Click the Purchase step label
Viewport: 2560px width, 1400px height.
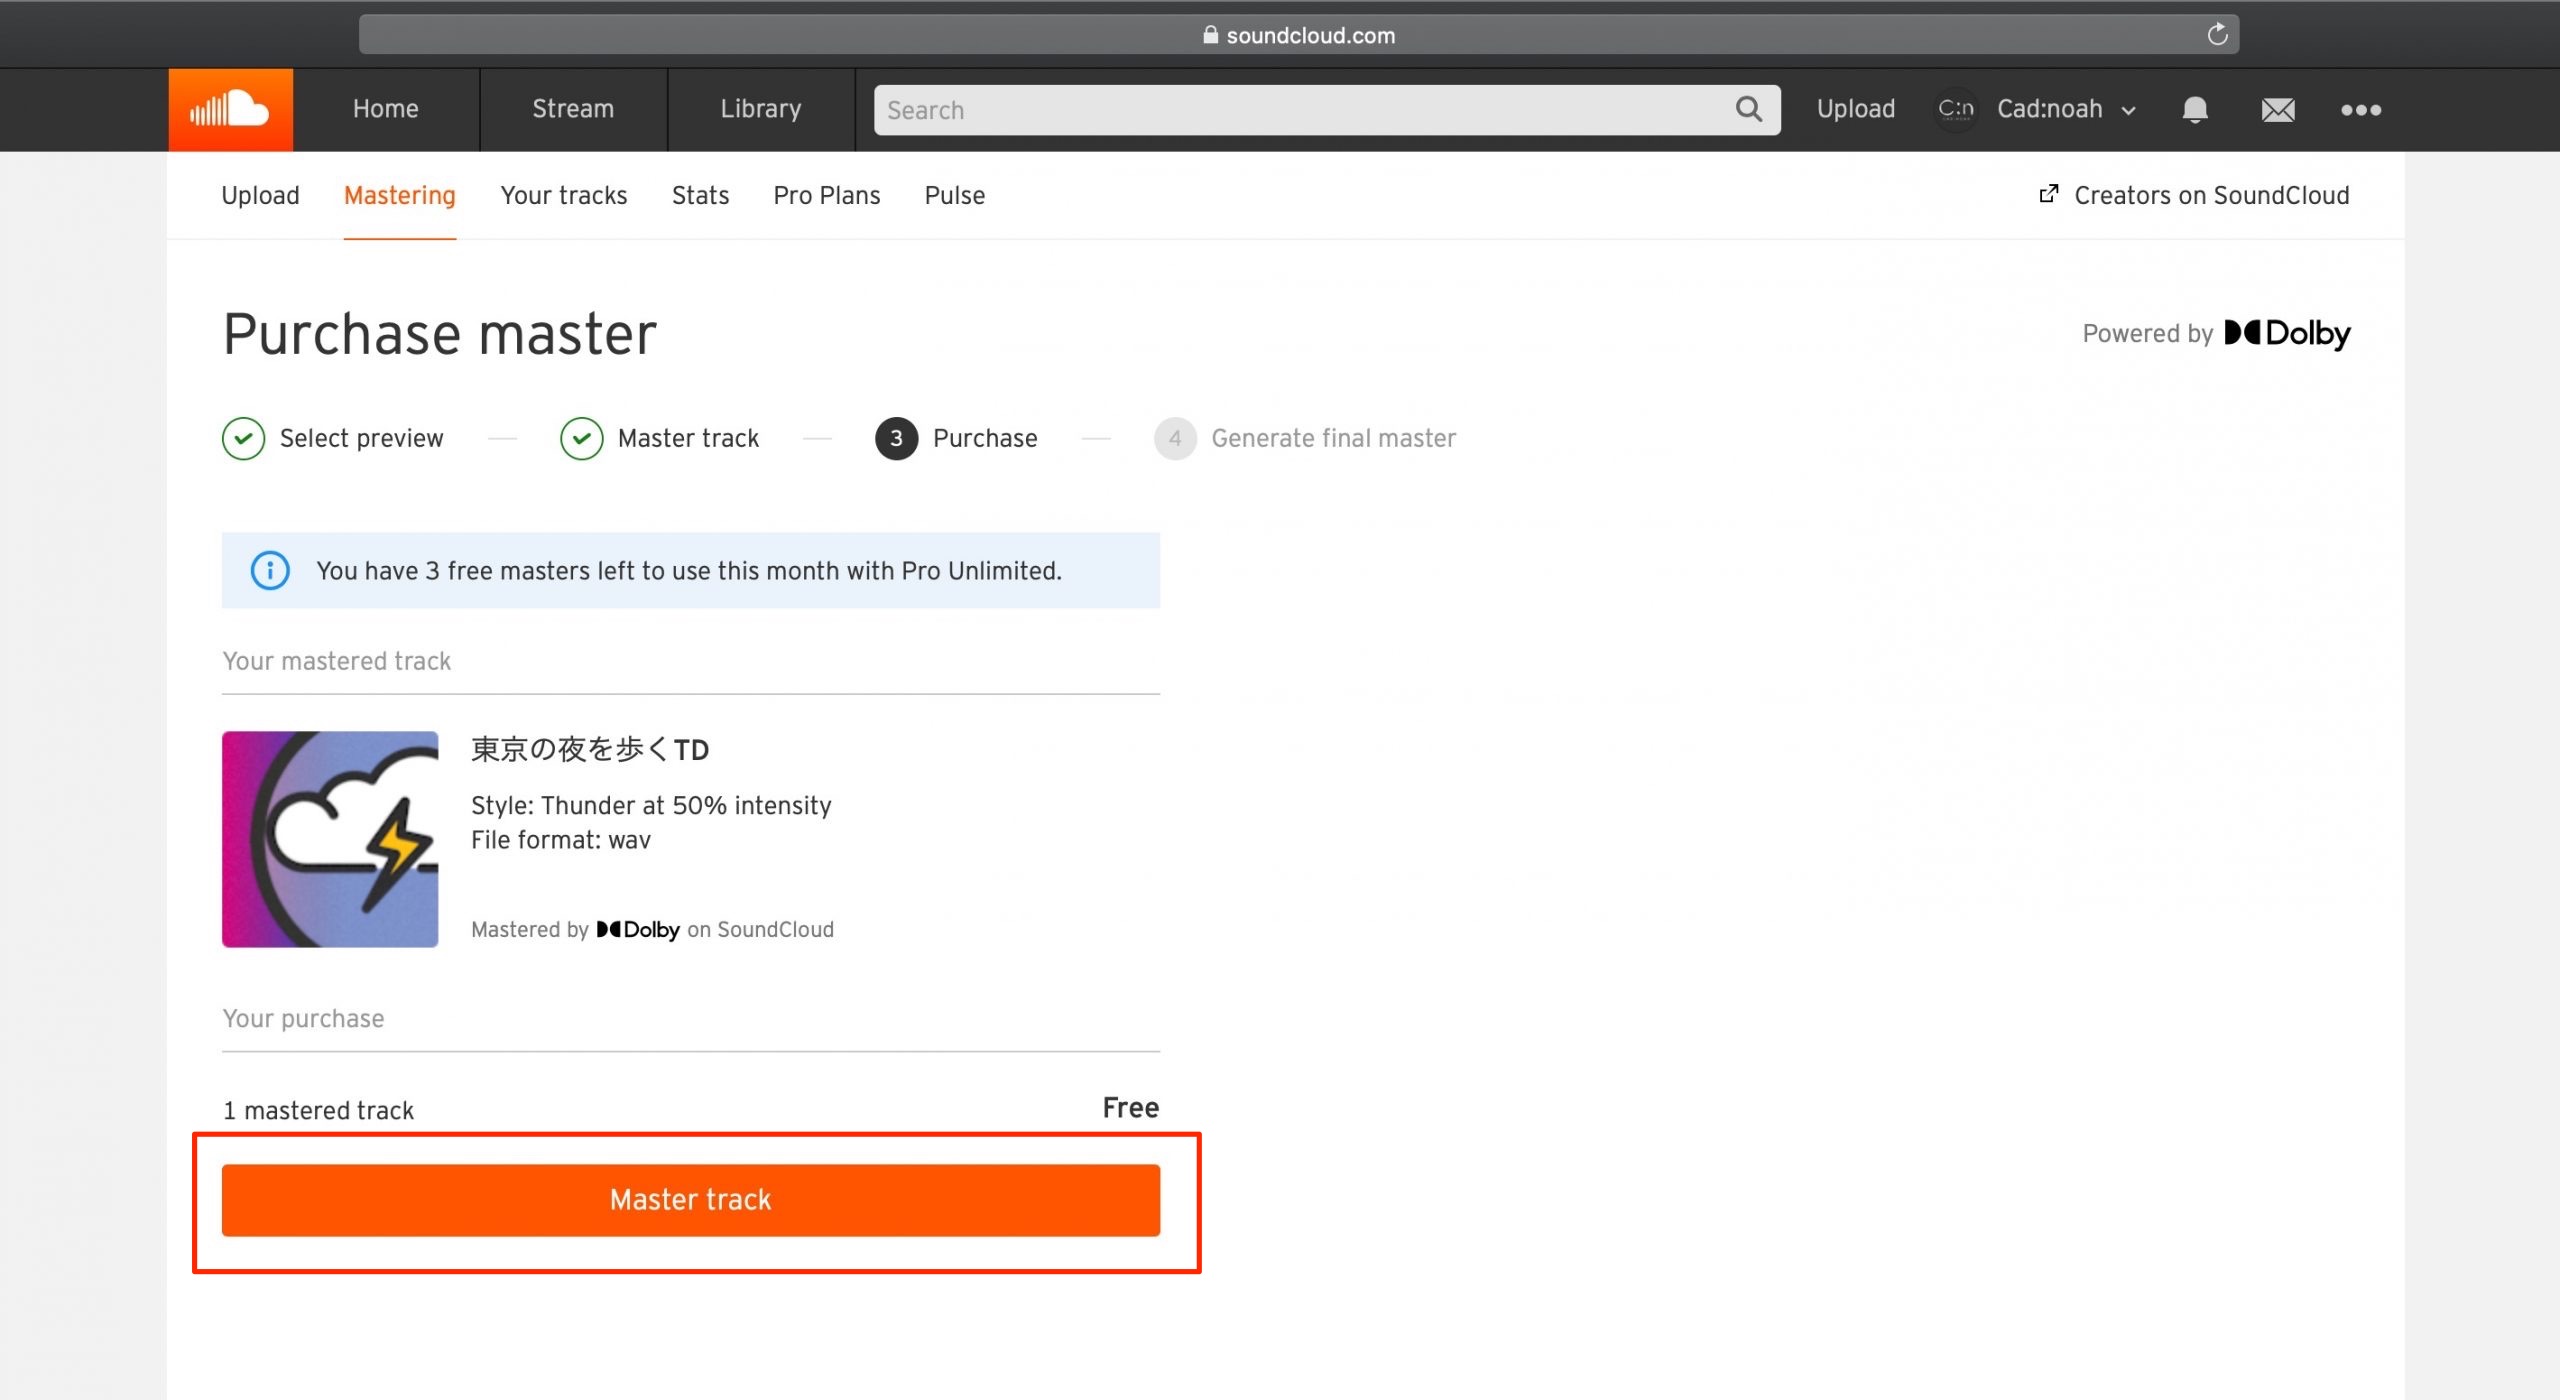tap(985, 438)
